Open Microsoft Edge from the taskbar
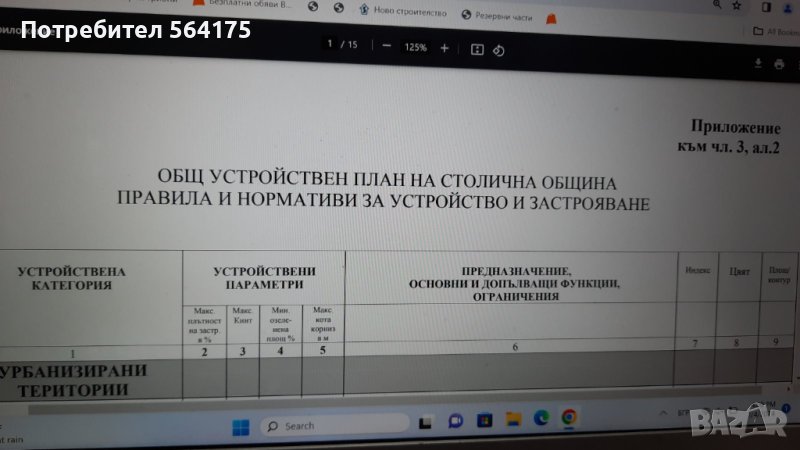The image size is (800, 450). coord(541,418)
